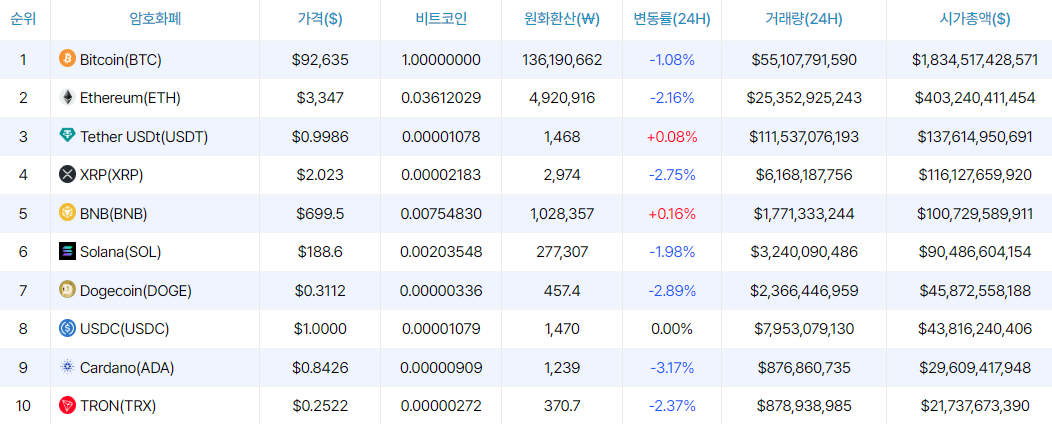Open the Bitcoin(BTC) coin link
This screenshot has width=1052, height=424.
[x=121, y=60]
